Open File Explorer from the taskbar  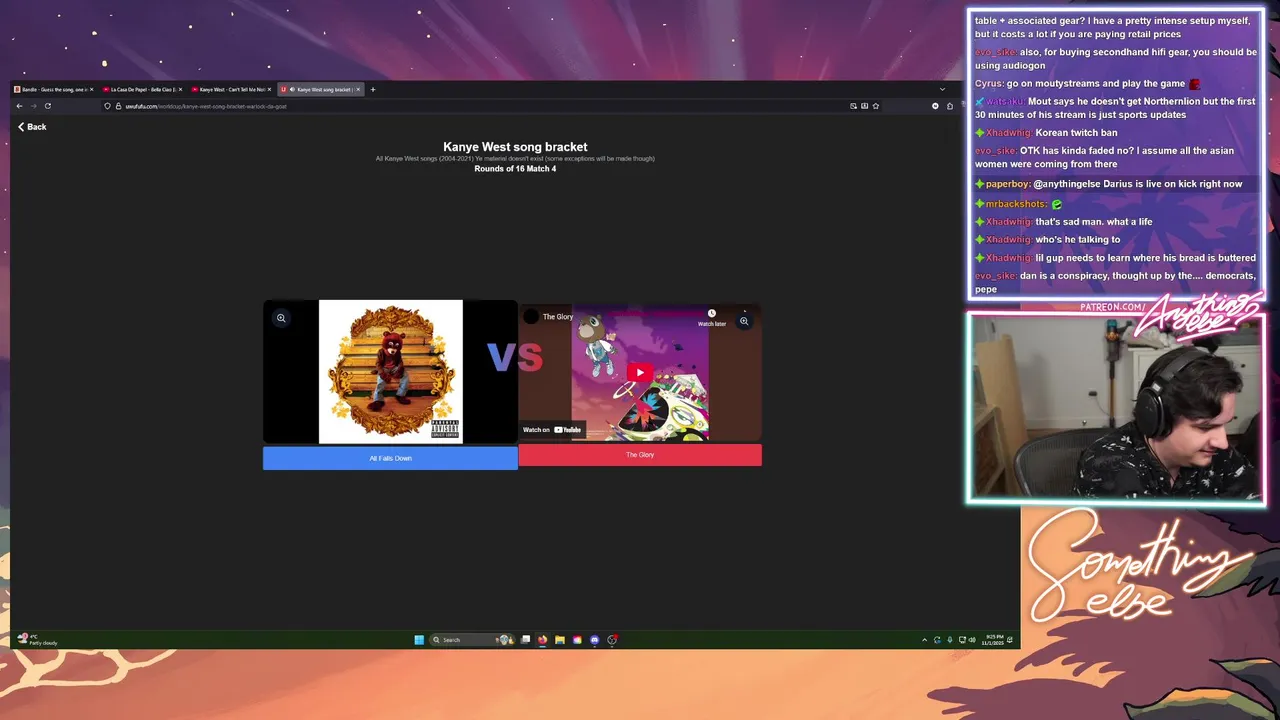pos(560,640)
